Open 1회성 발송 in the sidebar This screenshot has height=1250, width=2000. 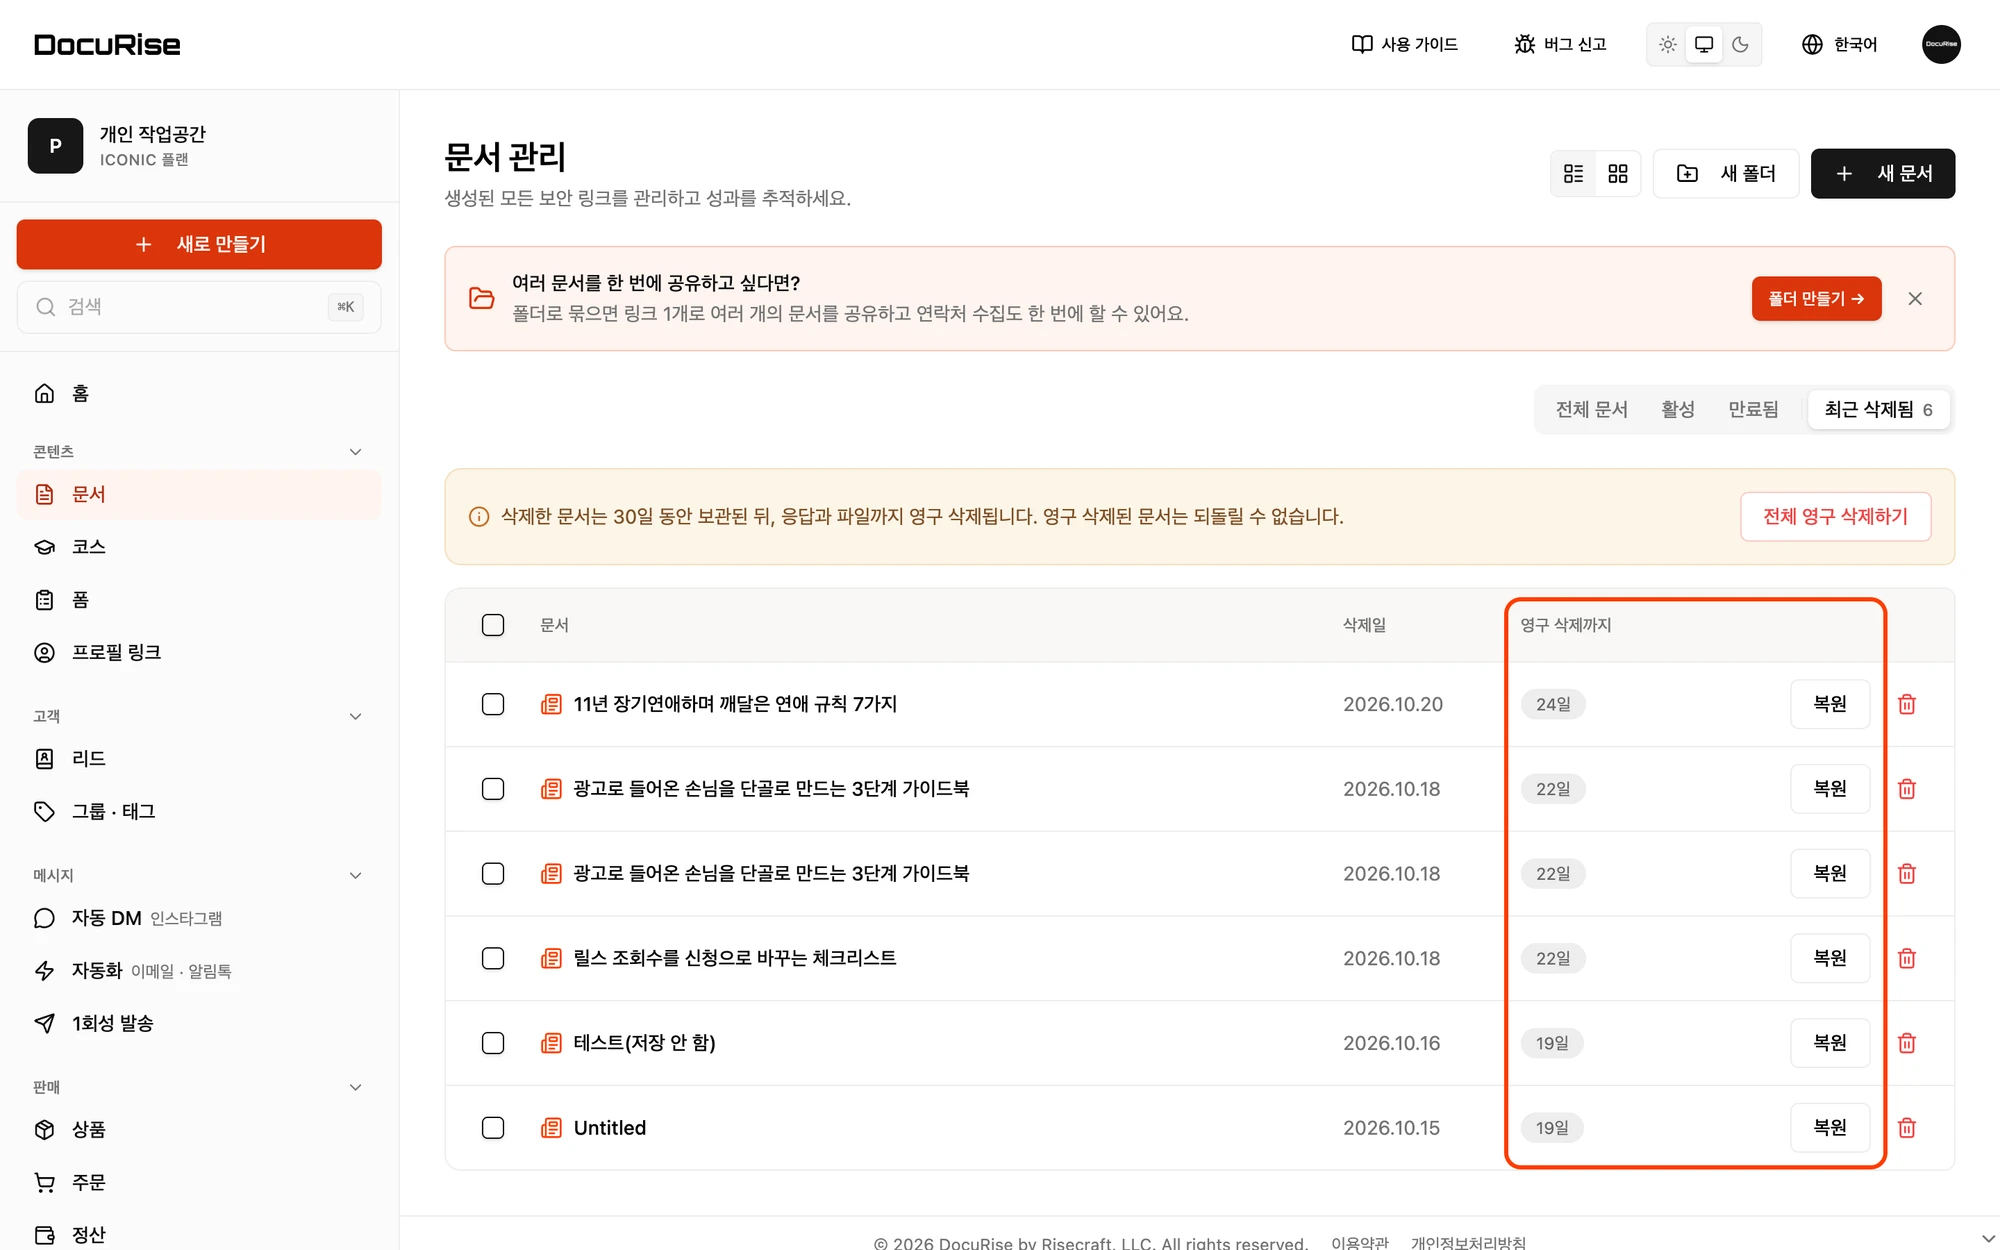[199, 1024]
